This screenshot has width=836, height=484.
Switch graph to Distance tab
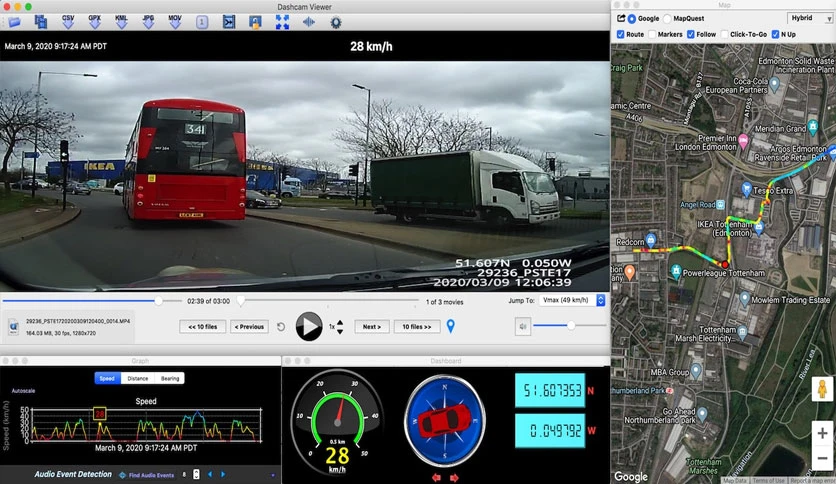click(138, 378)
